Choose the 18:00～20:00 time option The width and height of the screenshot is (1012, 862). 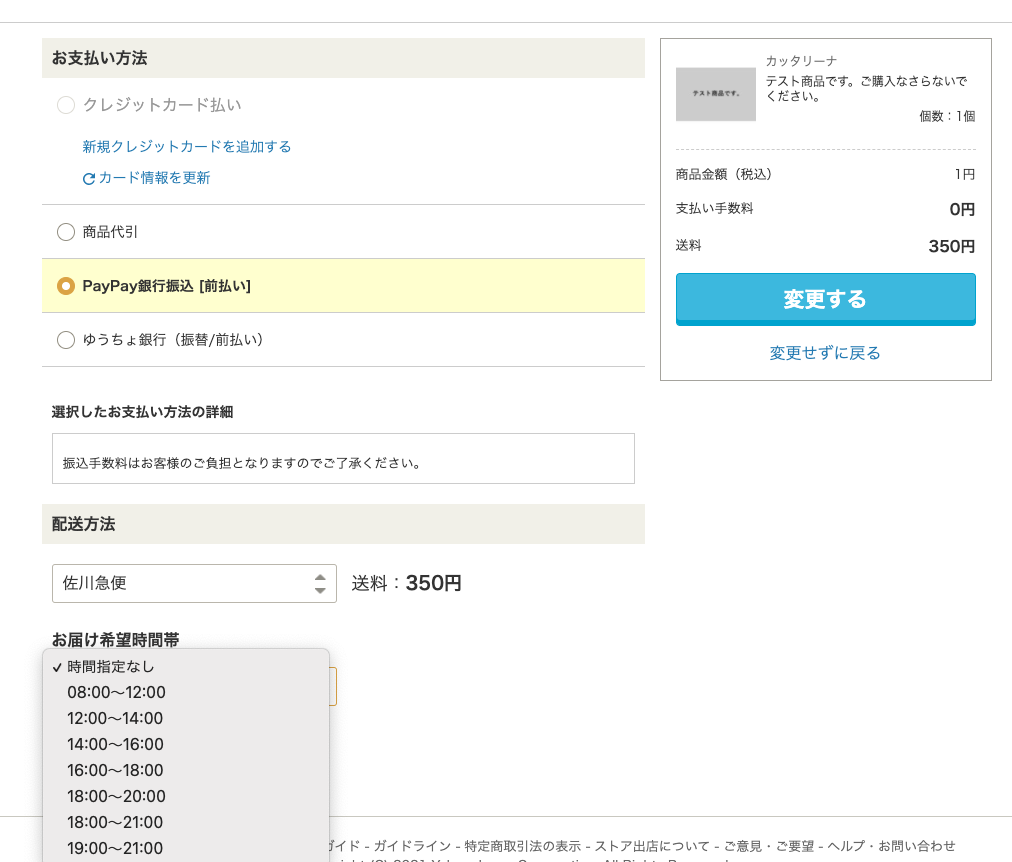click(x=116, y=797)
